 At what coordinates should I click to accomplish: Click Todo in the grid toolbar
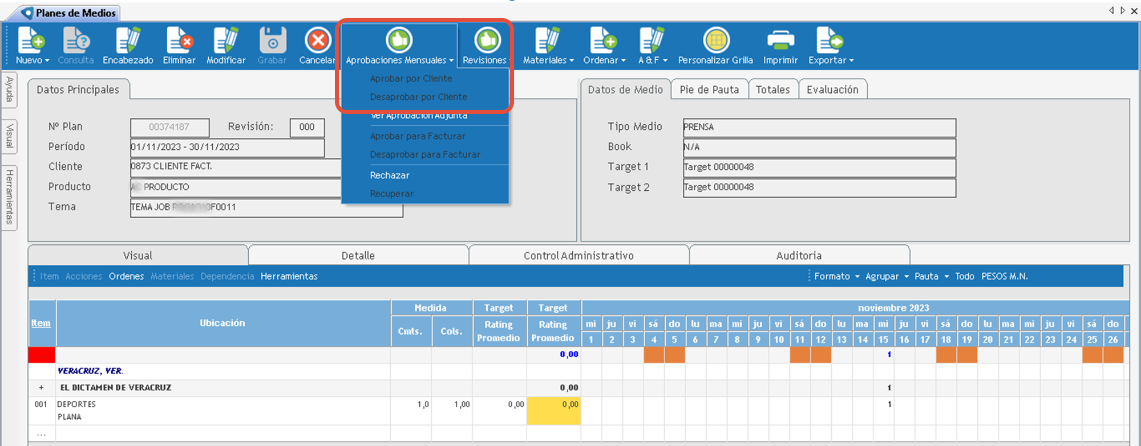pyautogui.click(x=964, y=276)
